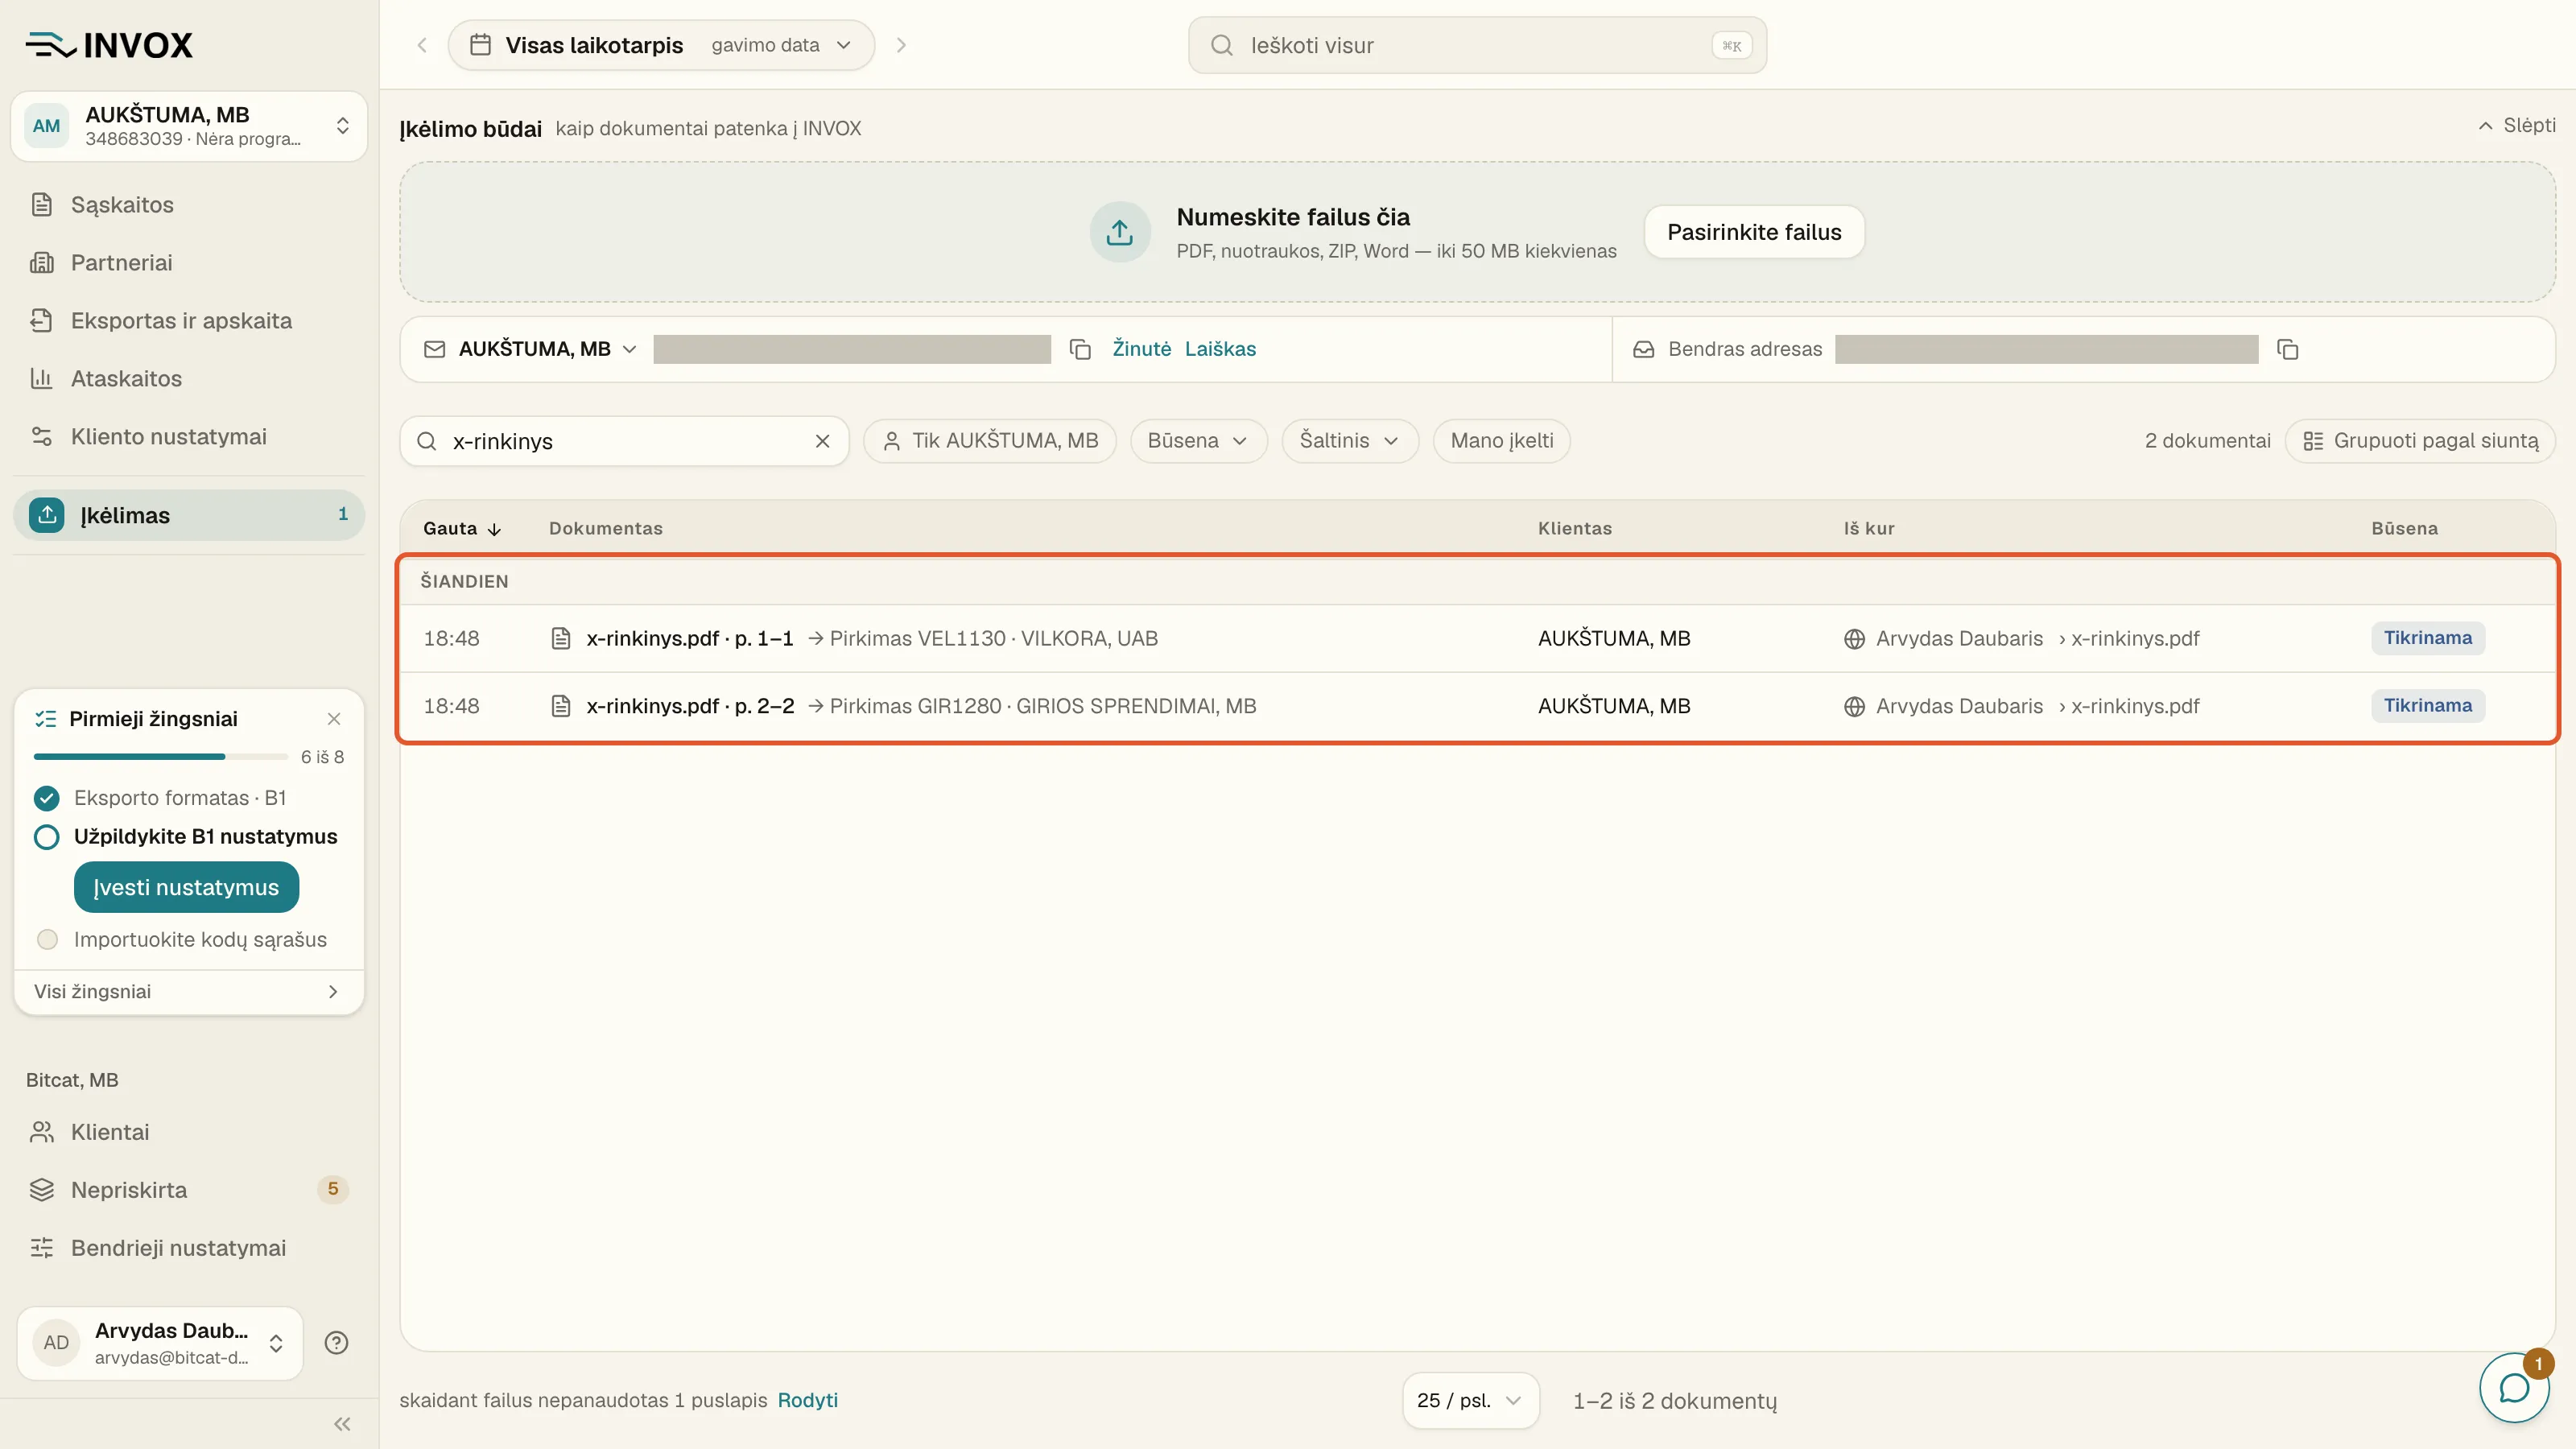Toggle Grupuoti pagal siuntą grouping

coord(2420,441)
